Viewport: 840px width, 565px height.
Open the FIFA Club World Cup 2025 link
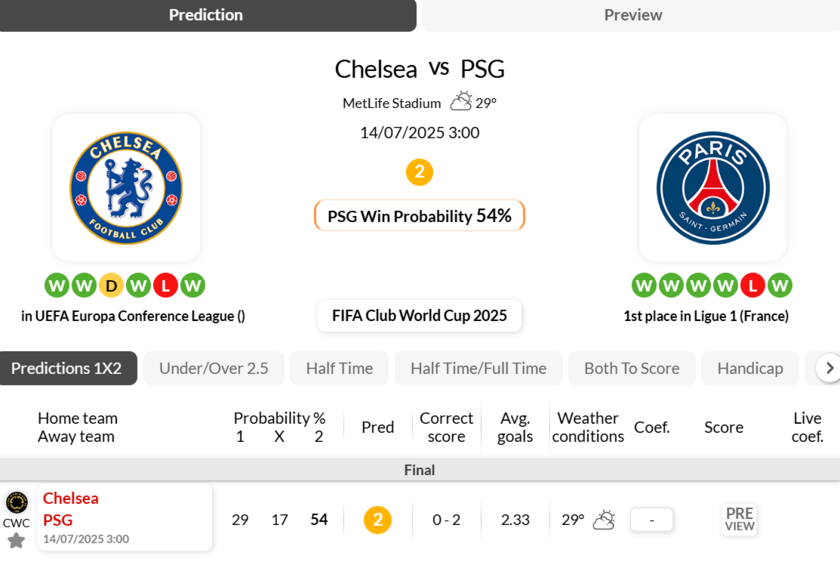pyautogui.click(x=419, y=316)
